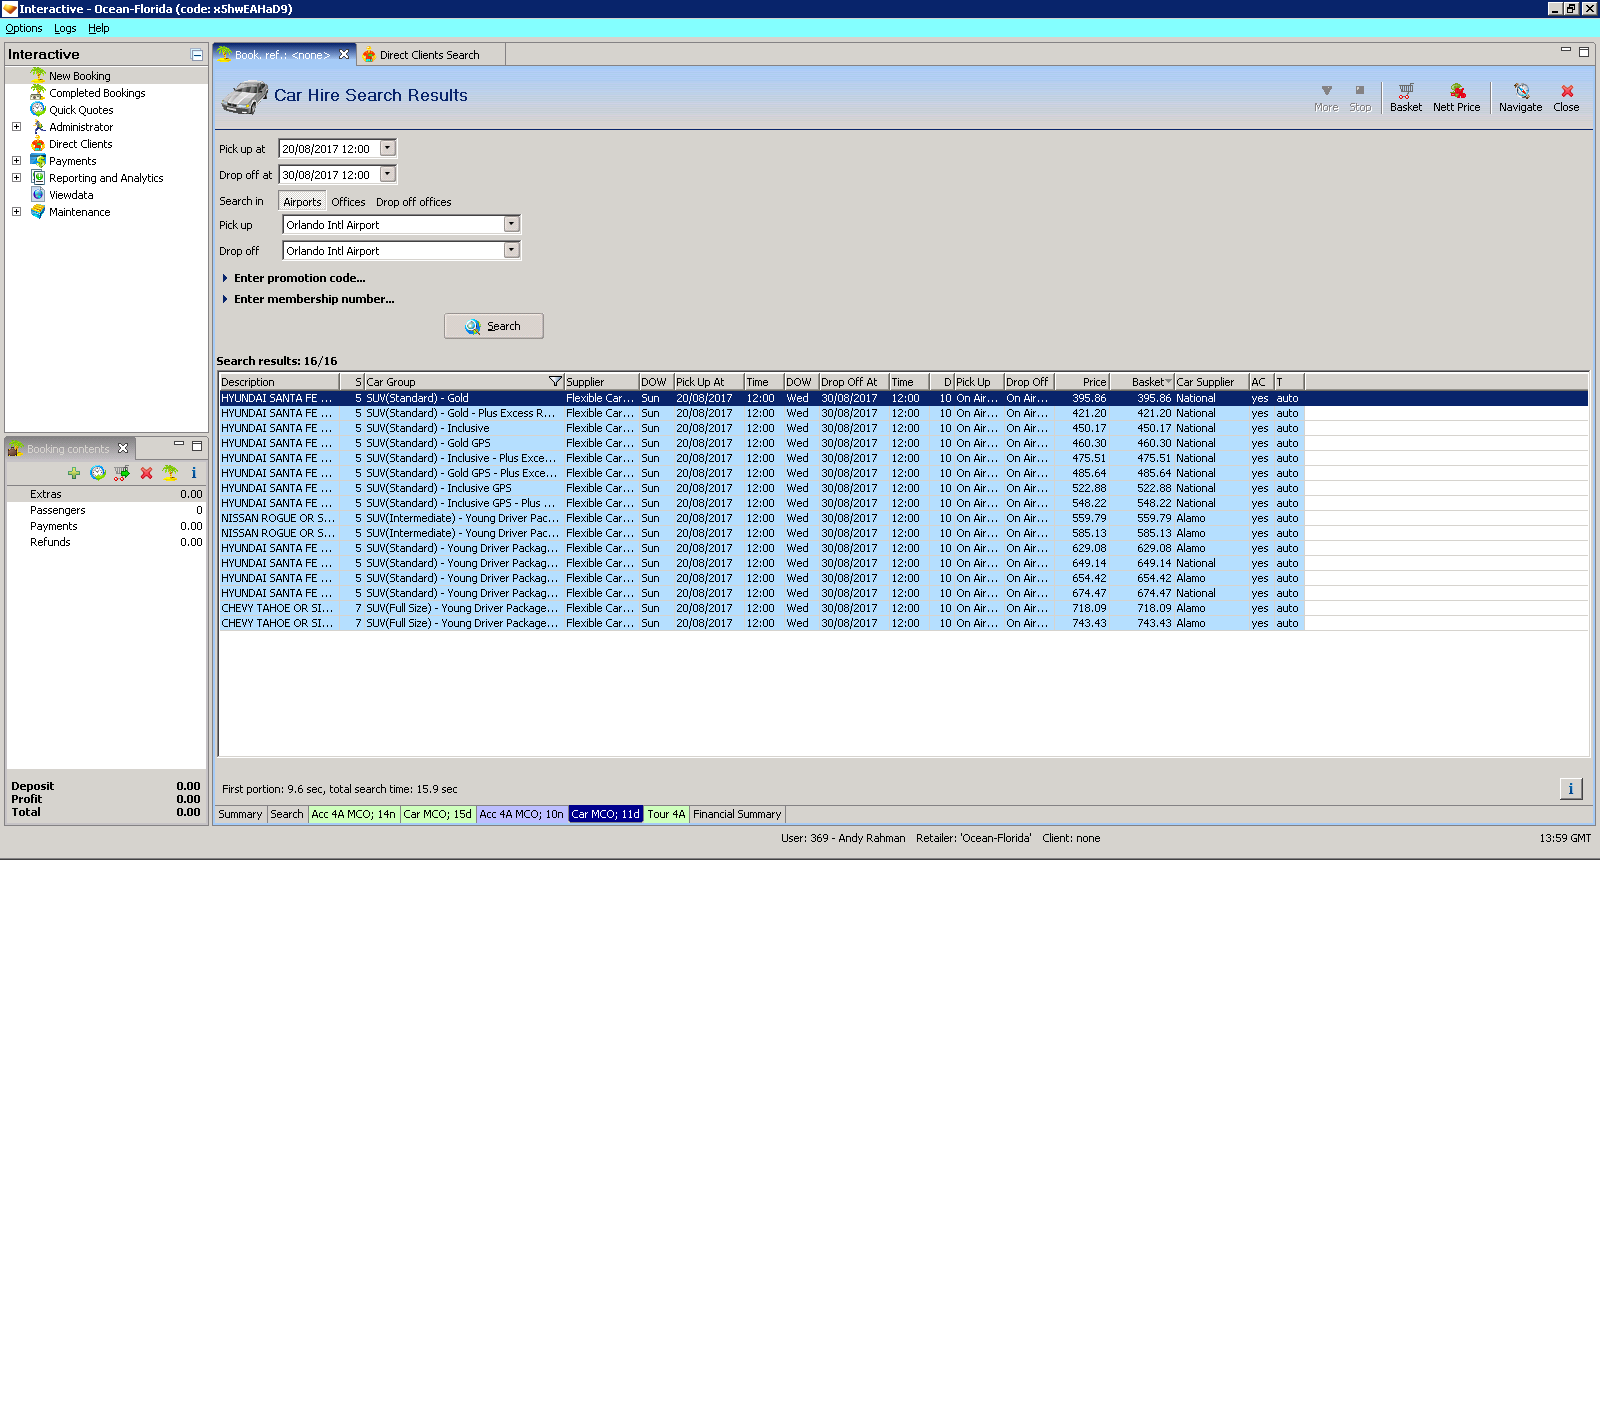The width and height of the screenshot is (1600, 1401).
Task: Expand Enter promotion code section
Action: [x=294, y=278]
